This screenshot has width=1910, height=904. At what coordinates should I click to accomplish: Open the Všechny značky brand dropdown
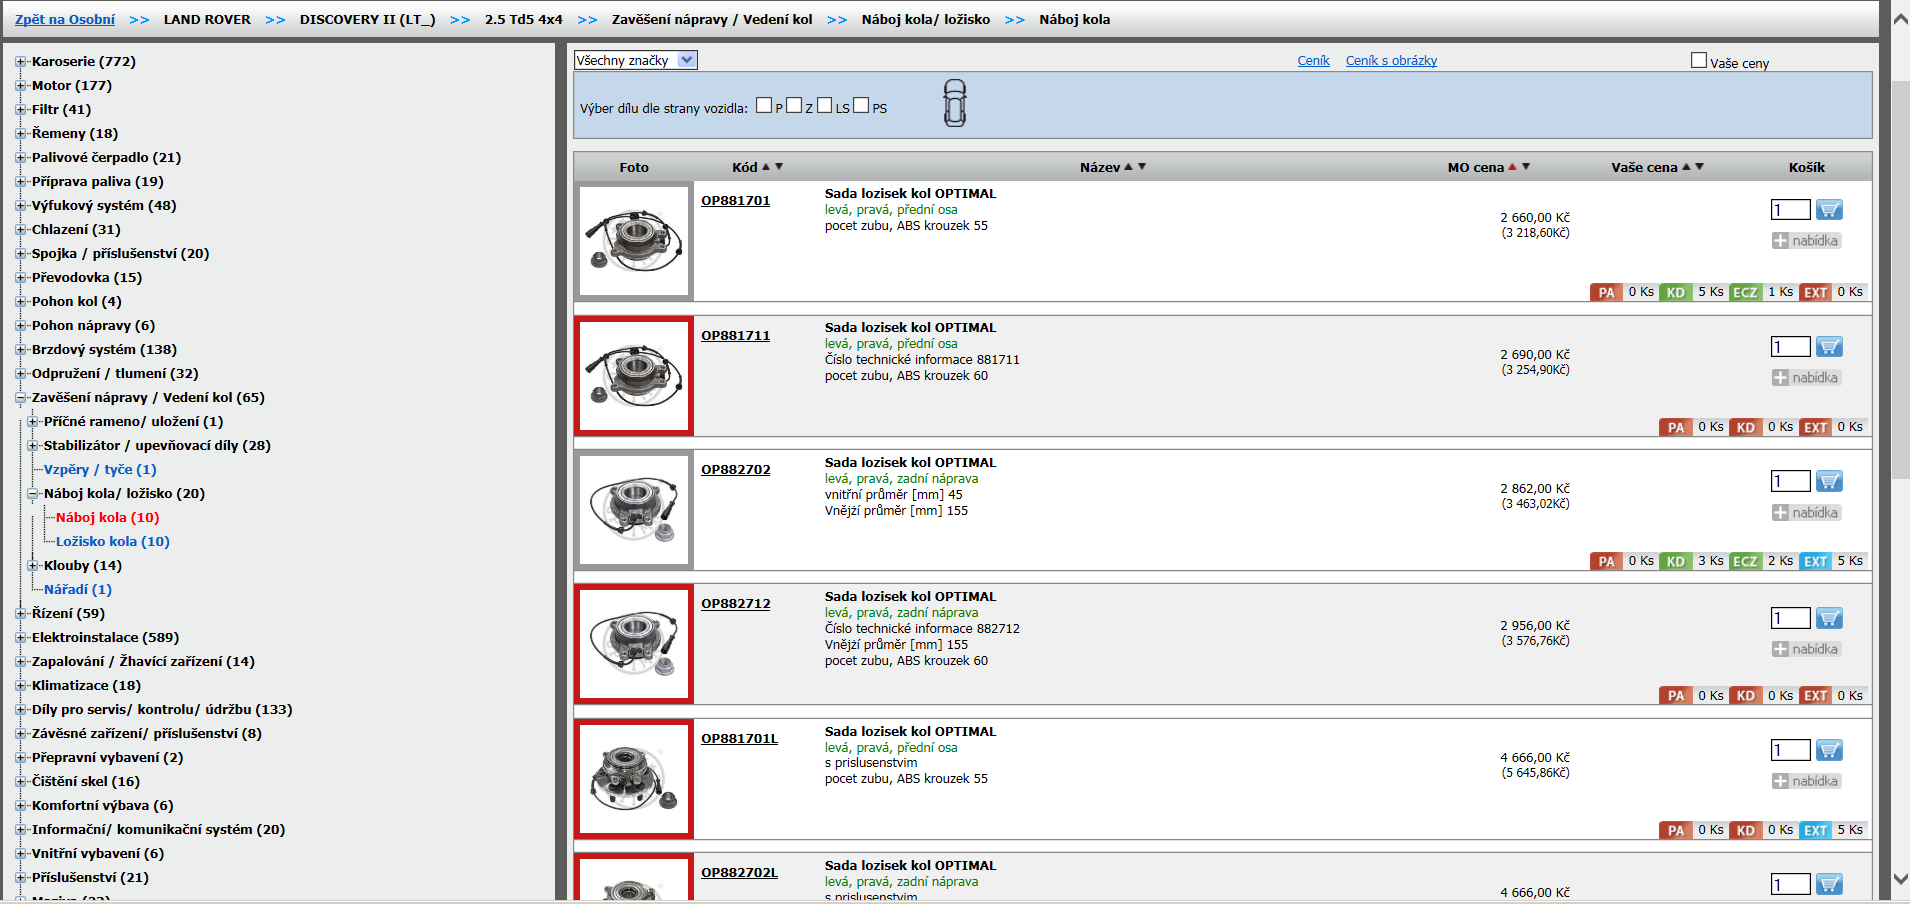click(635, 61)
